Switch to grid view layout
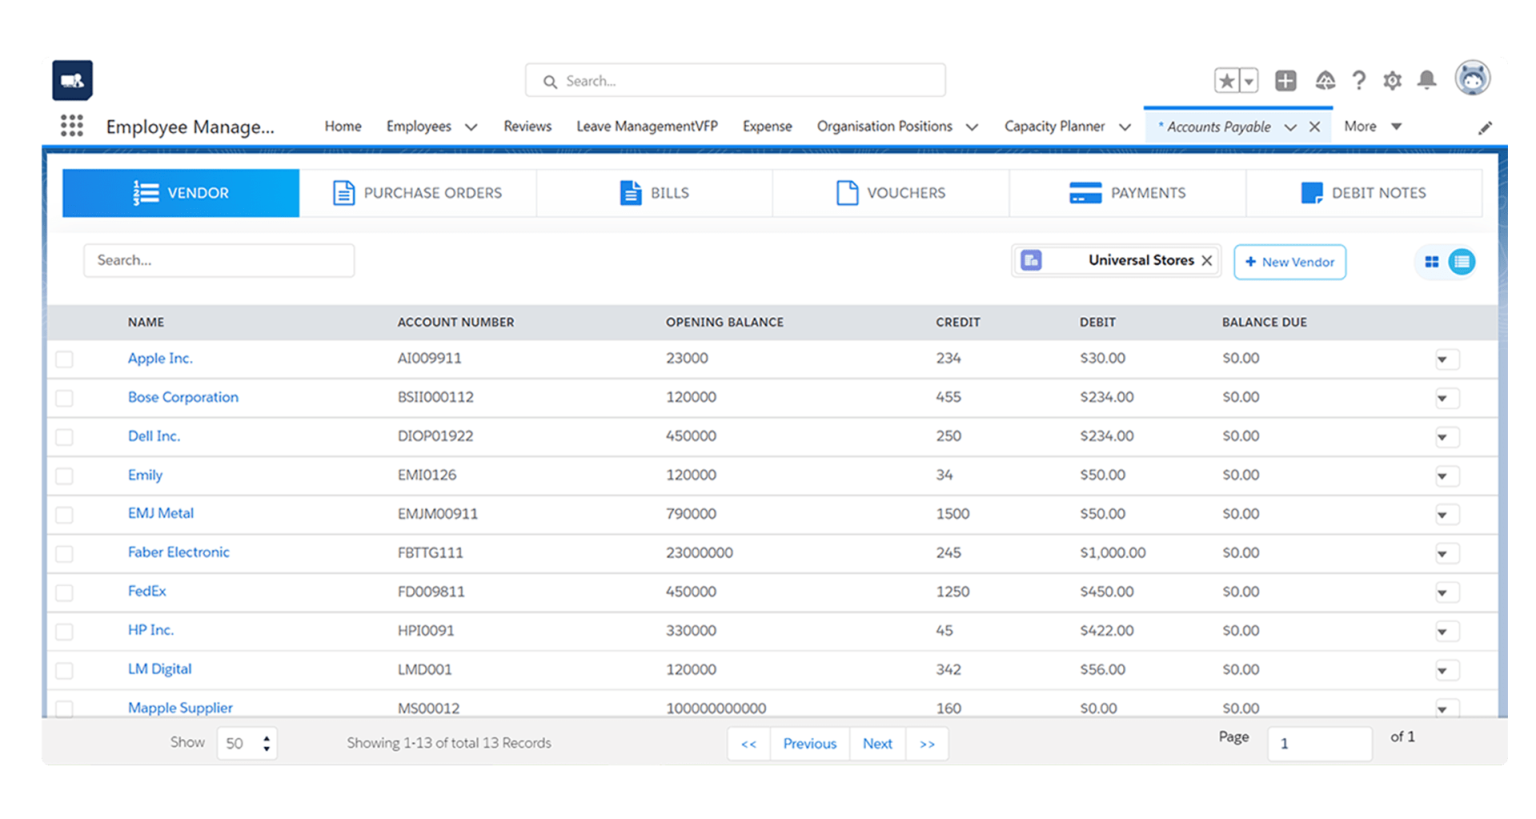 [1431, 261]
